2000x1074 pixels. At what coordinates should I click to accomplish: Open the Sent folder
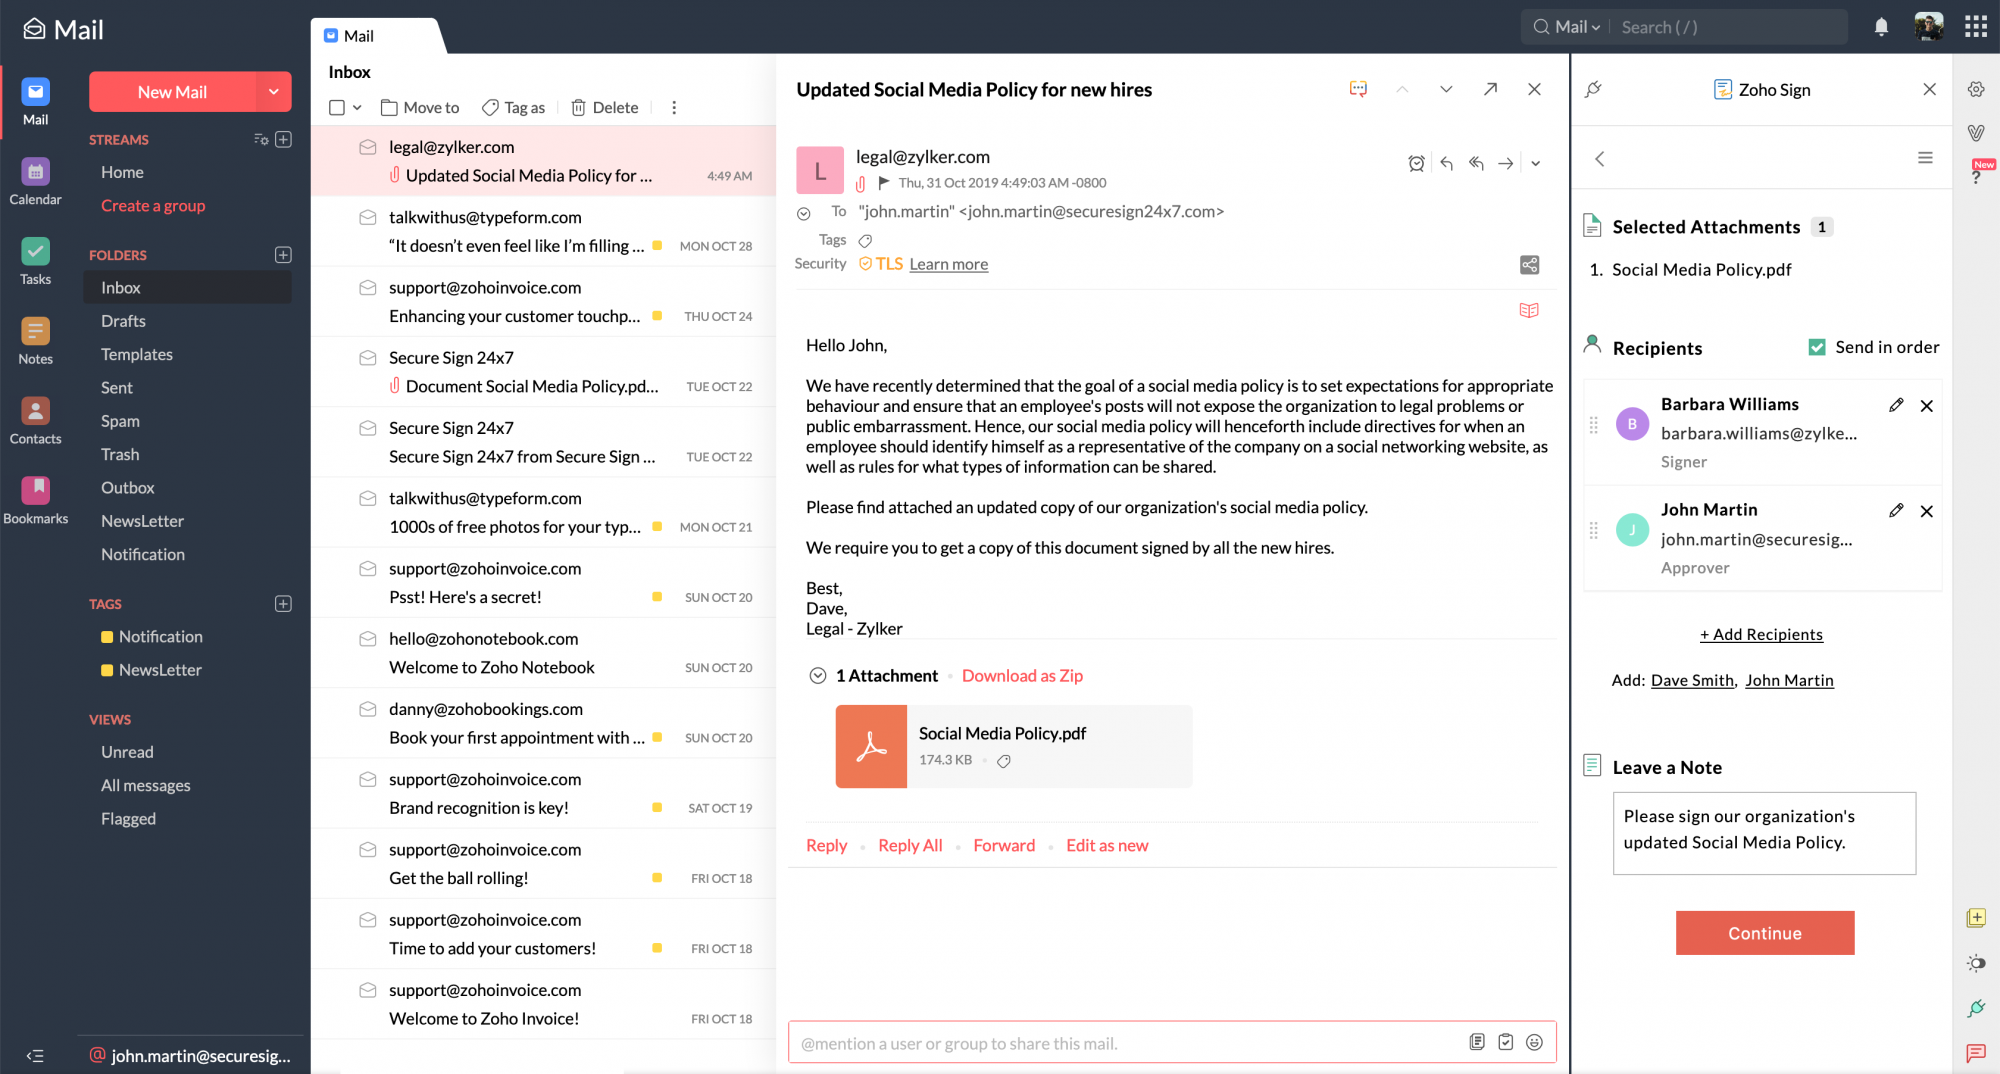coord(117,388)
